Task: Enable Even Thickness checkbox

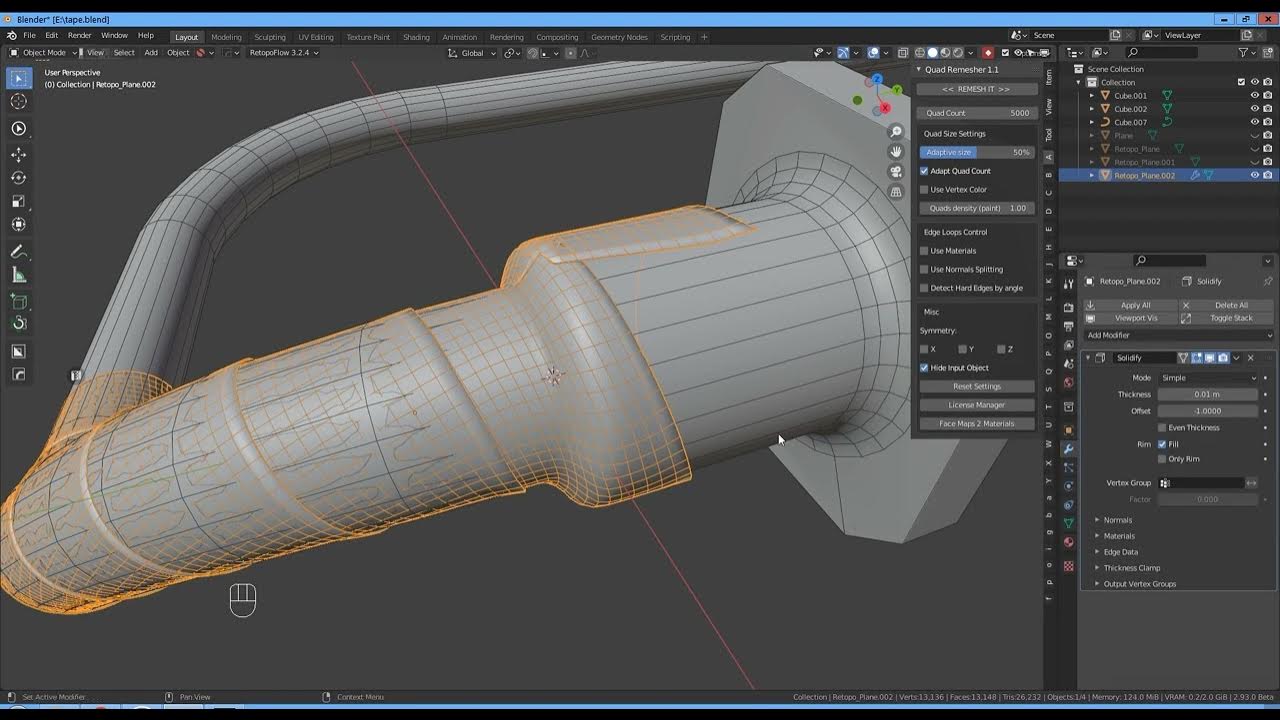Action: click(x=1162, y=428)
